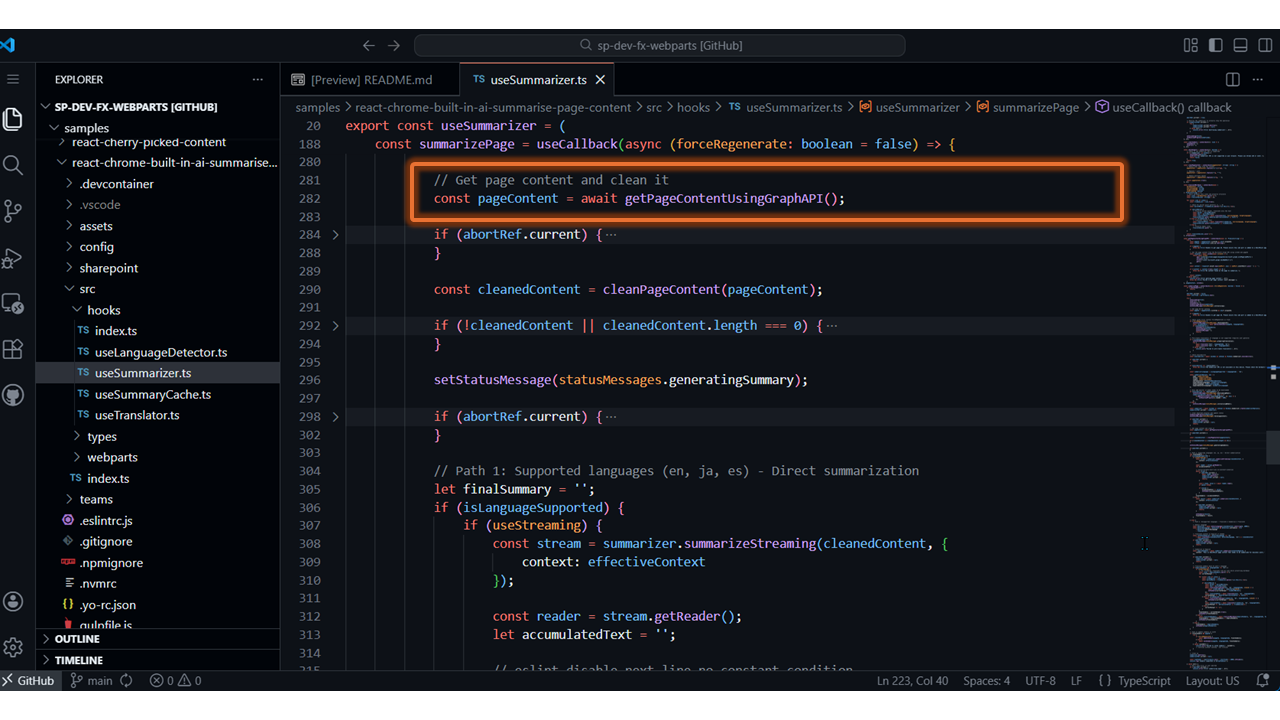Toggle the secondary side bar layout button
The height and width of the screenshot is (720, 1280).
[x=1265, y=45]
